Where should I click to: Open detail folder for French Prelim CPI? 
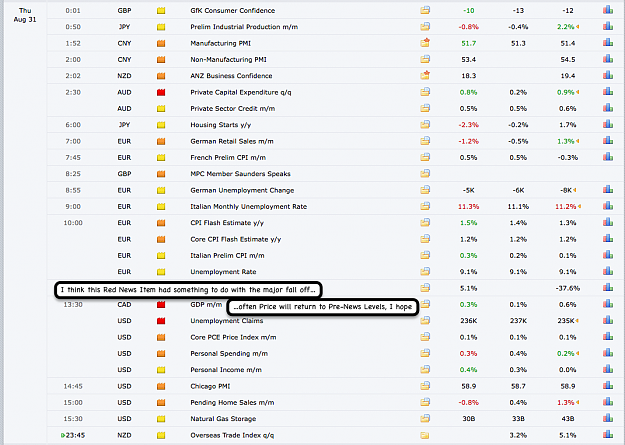point(425,157)
